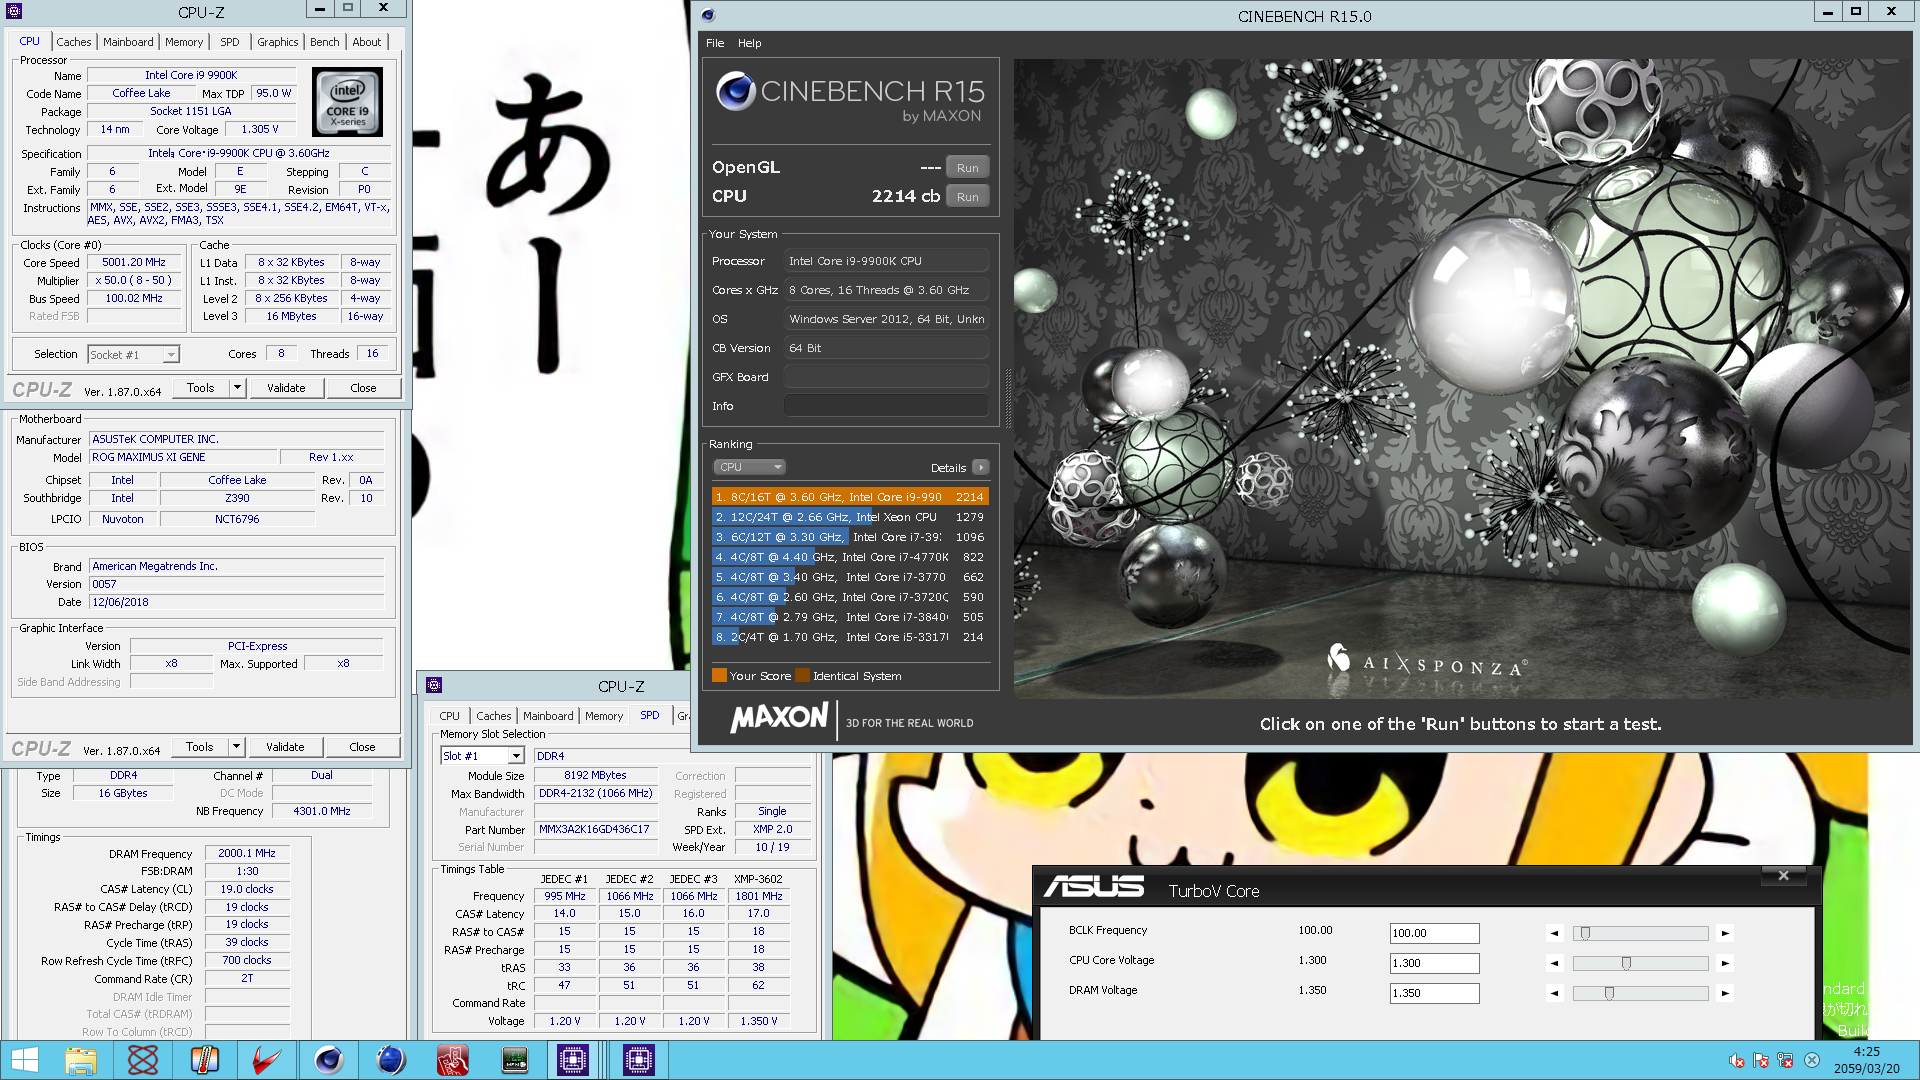Open the blue sphere taskbar icon

pos(391,1060)
